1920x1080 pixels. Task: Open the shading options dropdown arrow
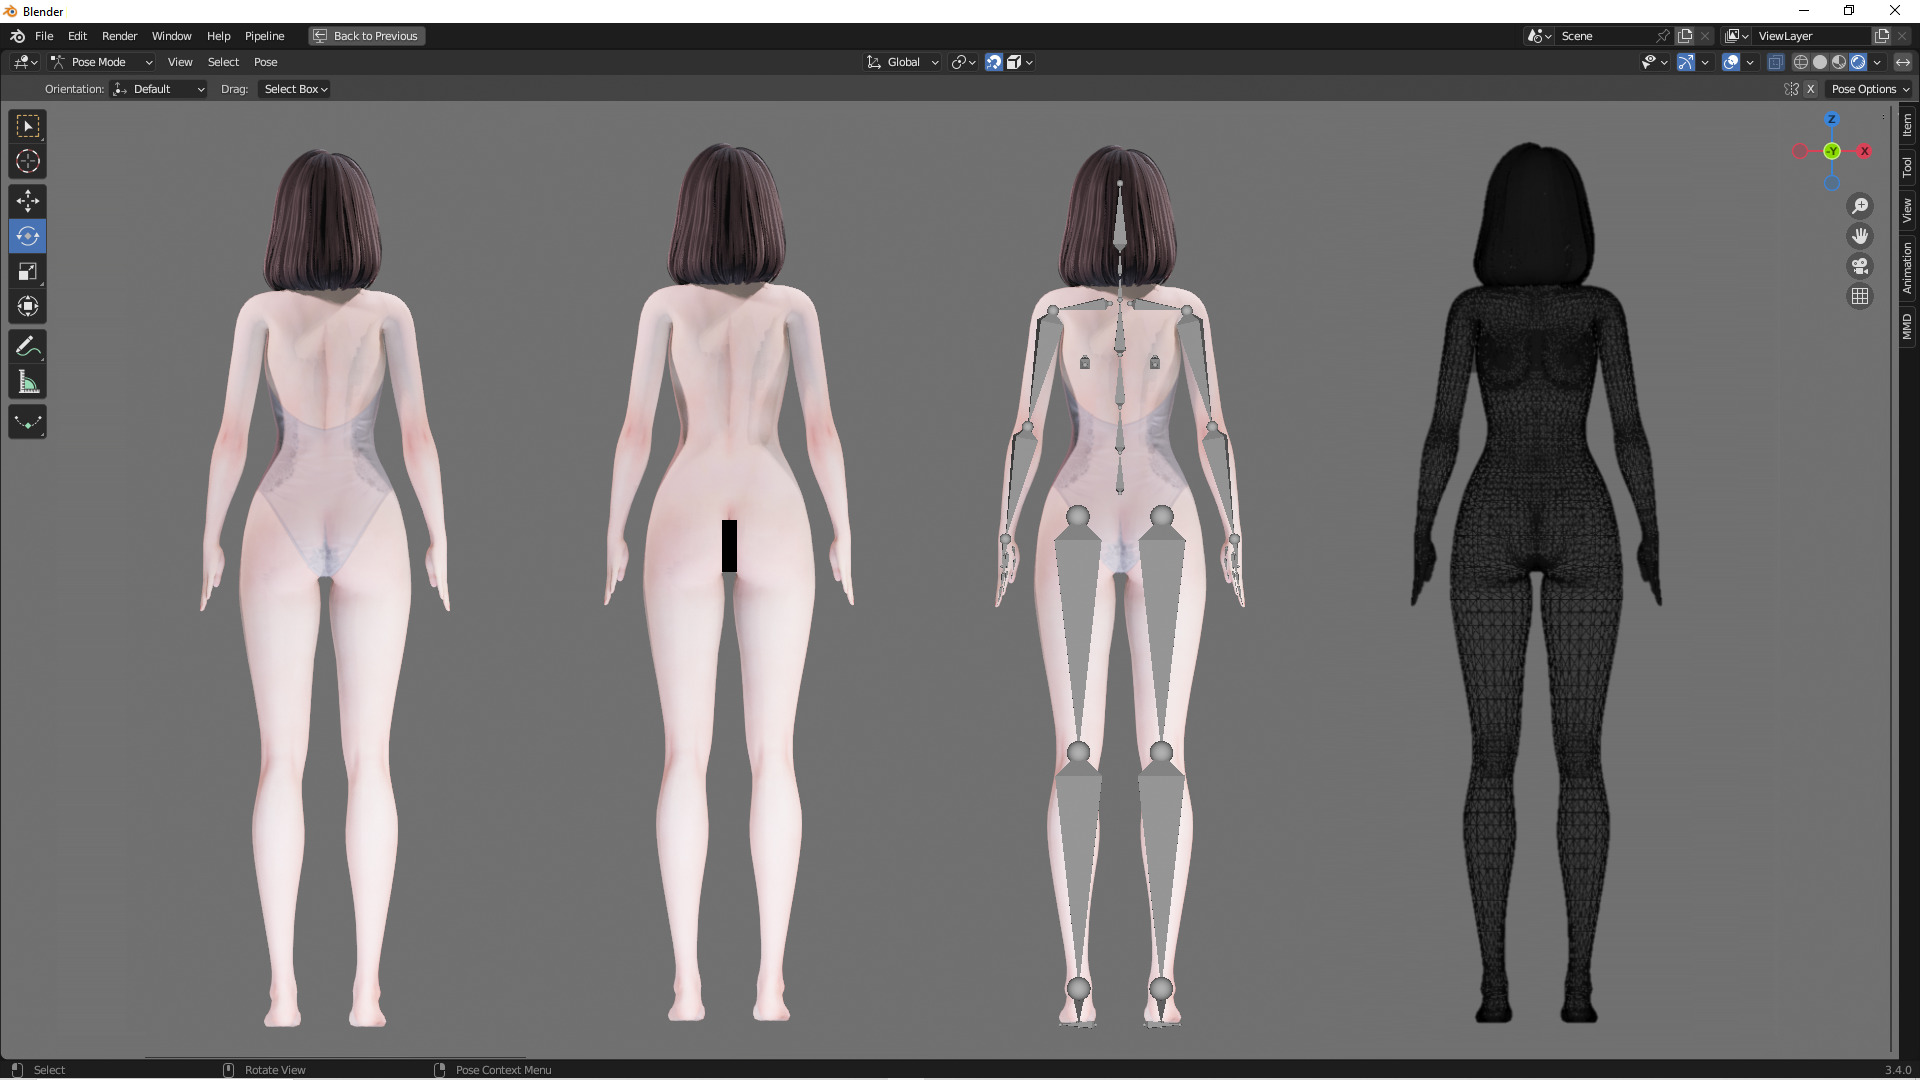pos(1877,62)
